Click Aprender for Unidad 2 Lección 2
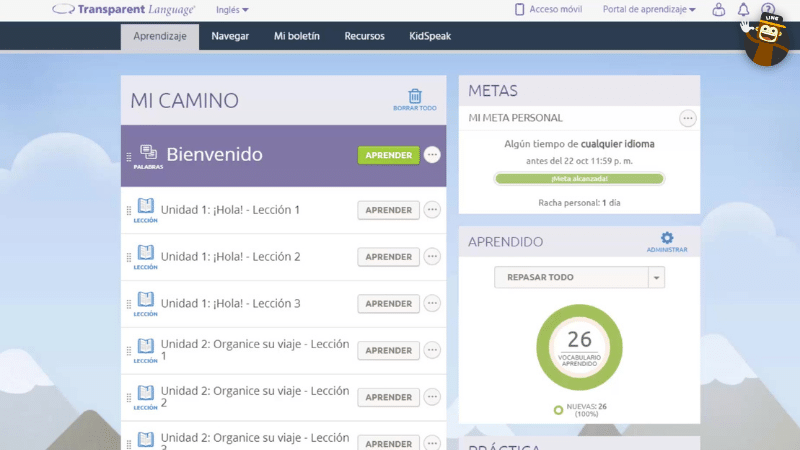The width and height of the screenshot is (800, 450). [x=388, y=397]
